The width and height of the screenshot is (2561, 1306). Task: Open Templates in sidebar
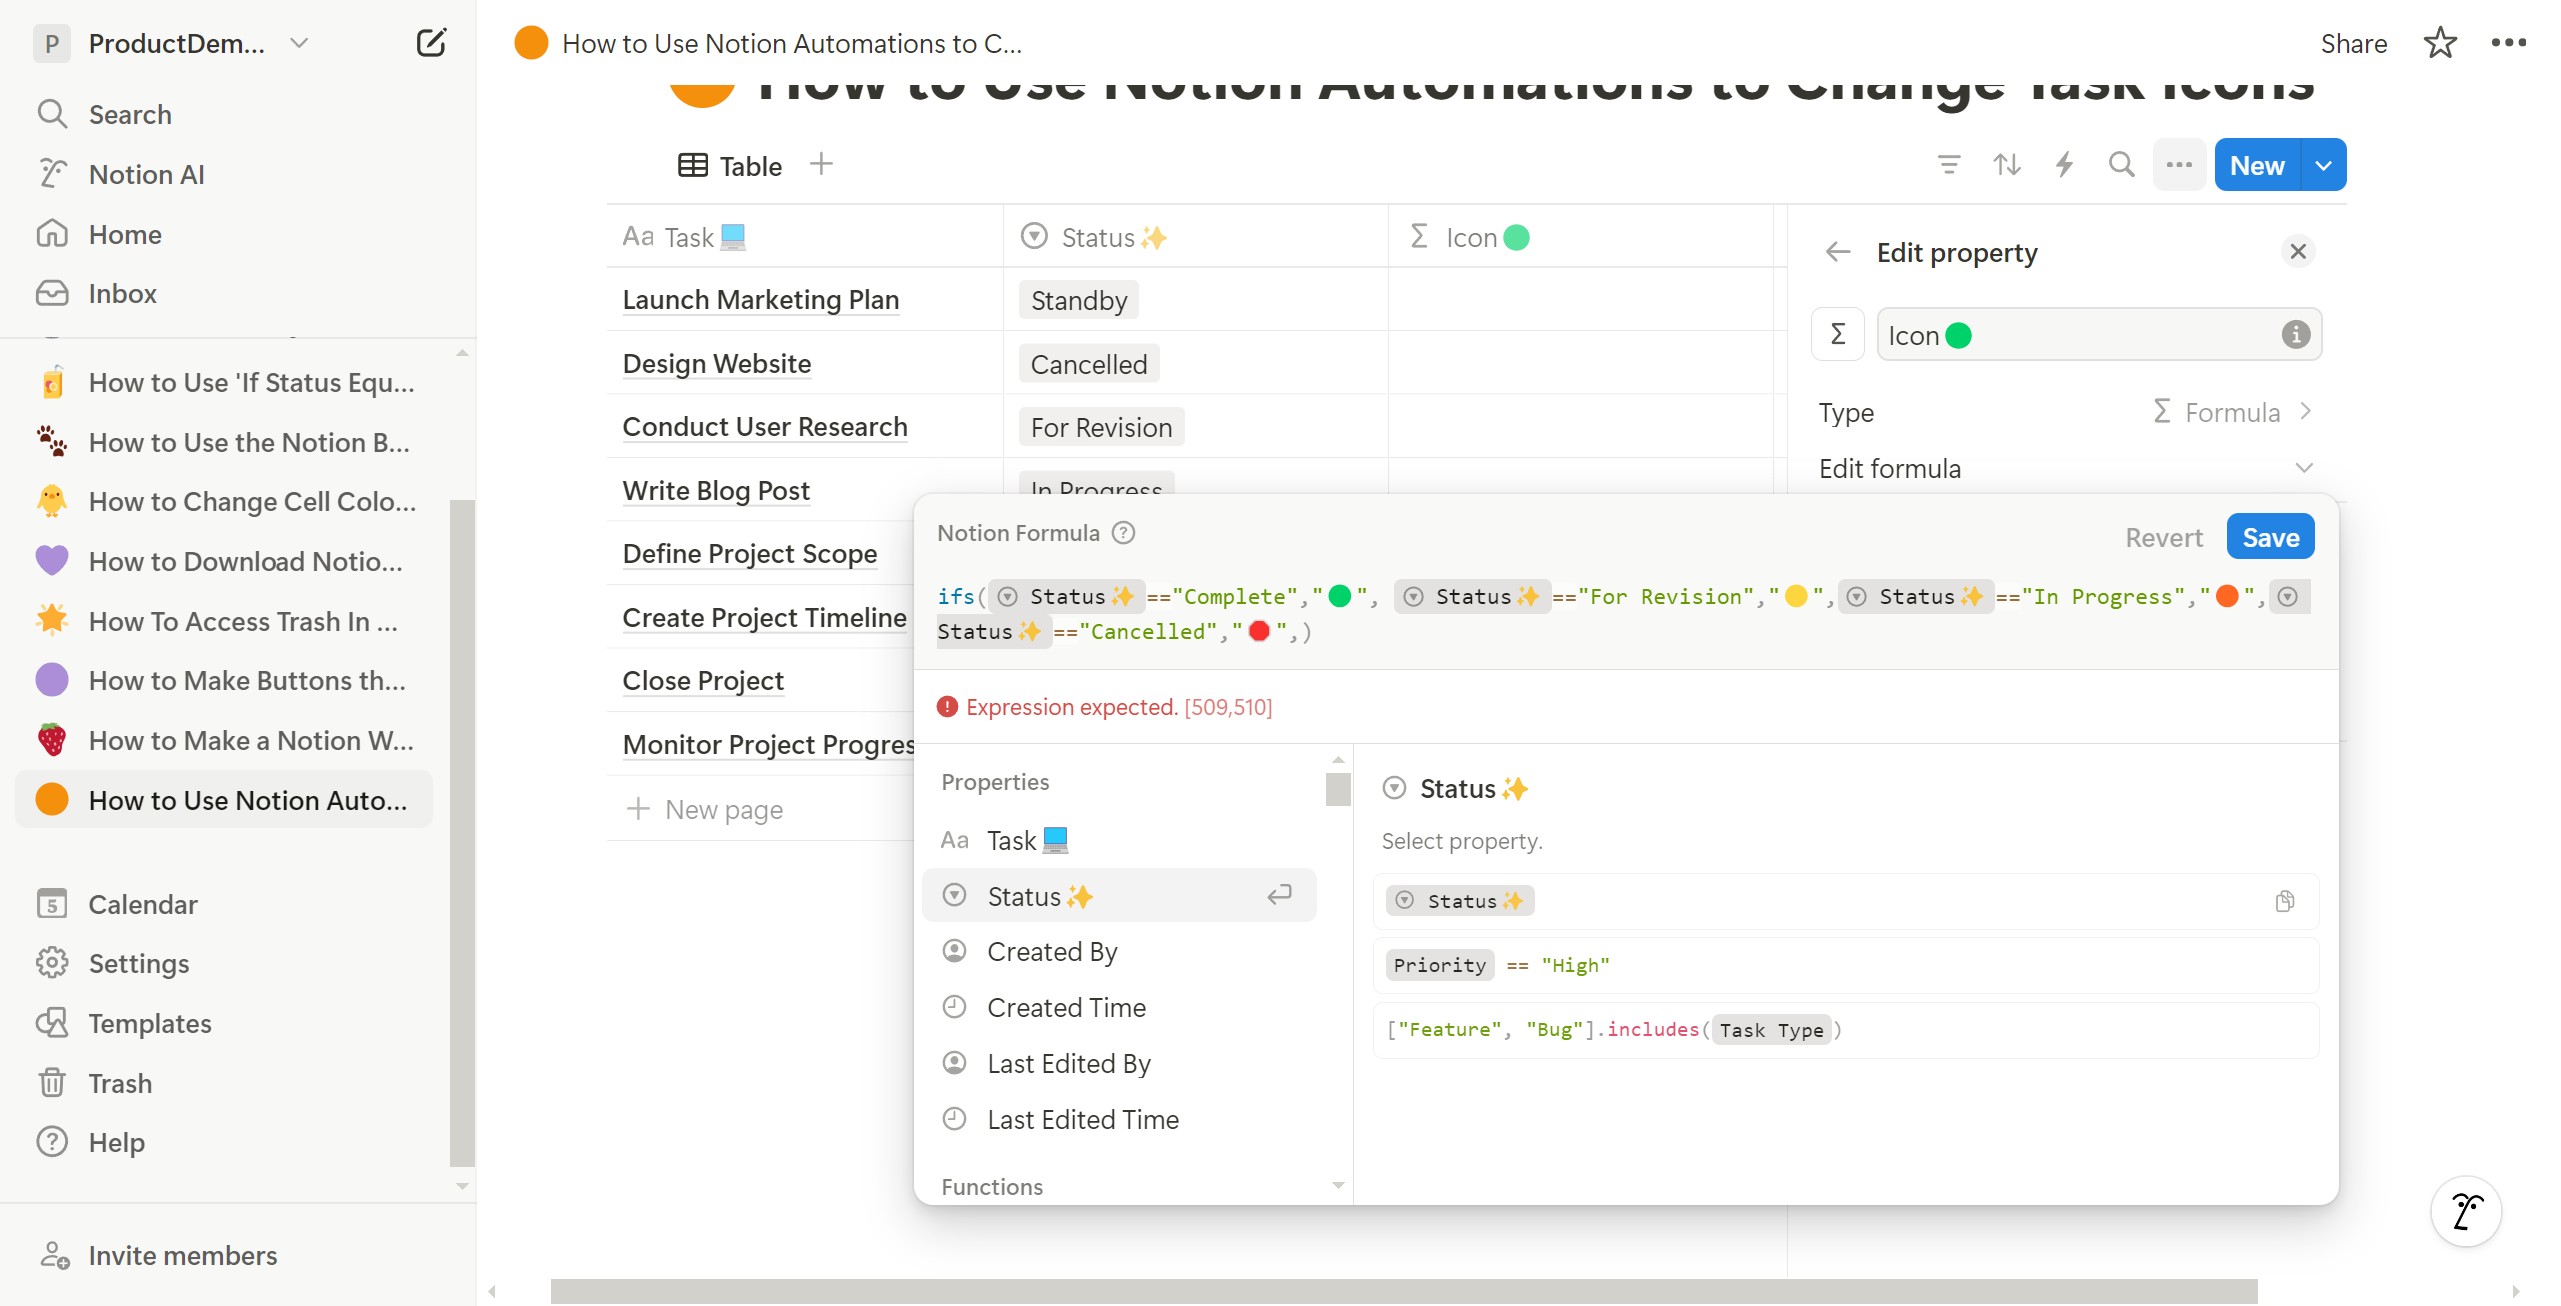[x=149, y=1023]
